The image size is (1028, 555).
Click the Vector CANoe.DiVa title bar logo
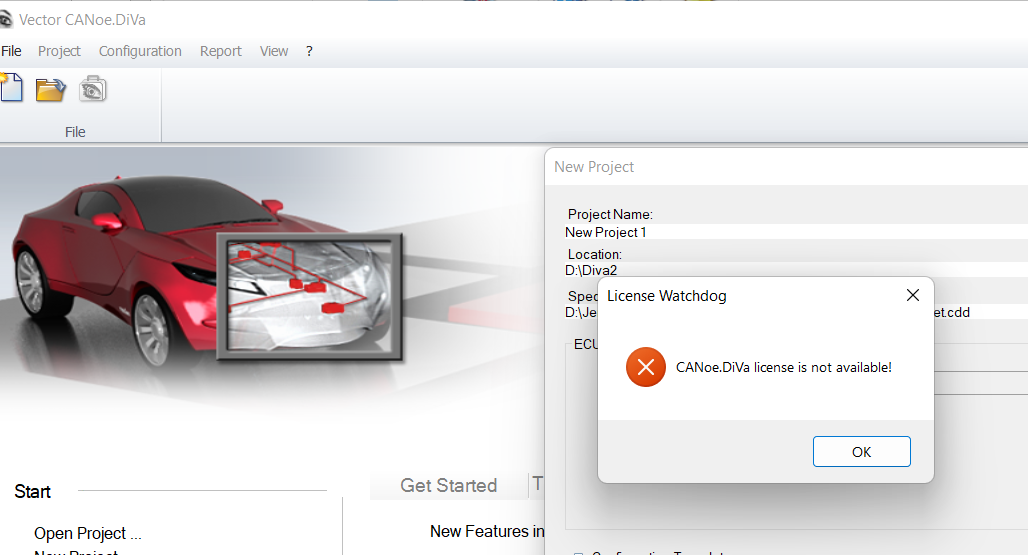point(6,20)
